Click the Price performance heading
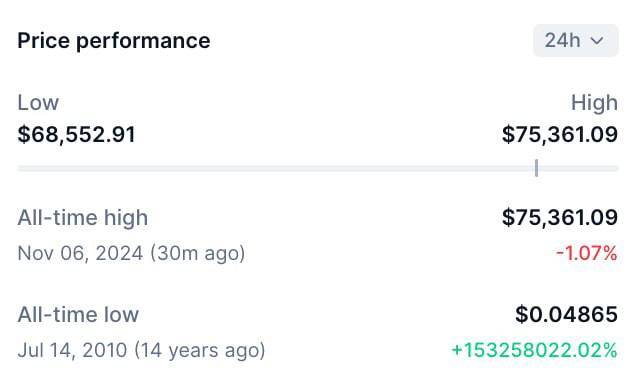The height and width of the screenshot is (390, 642). 114,41
